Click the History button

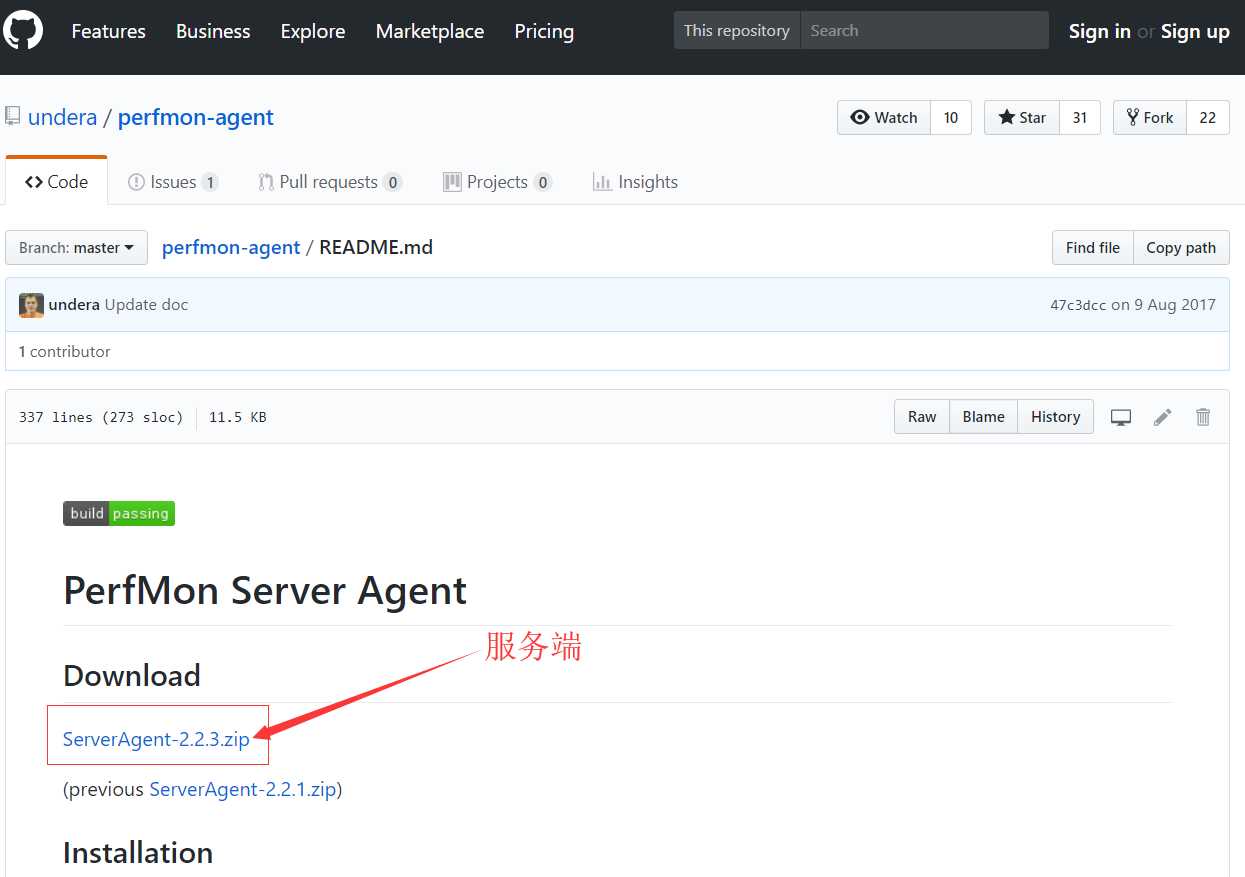(x=1056, y=417)
